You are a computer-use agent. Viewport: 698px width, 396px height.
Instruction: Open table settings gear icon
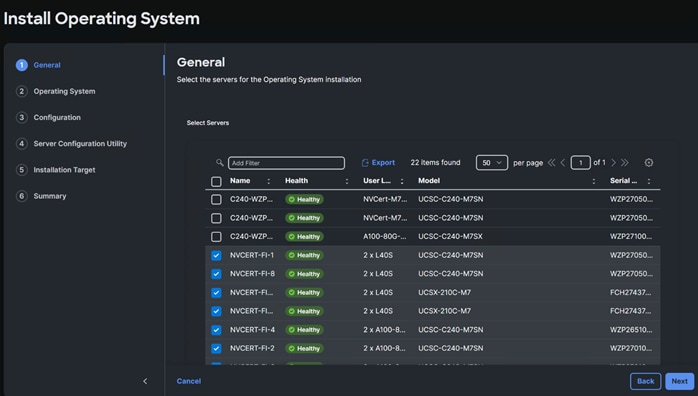649,162
